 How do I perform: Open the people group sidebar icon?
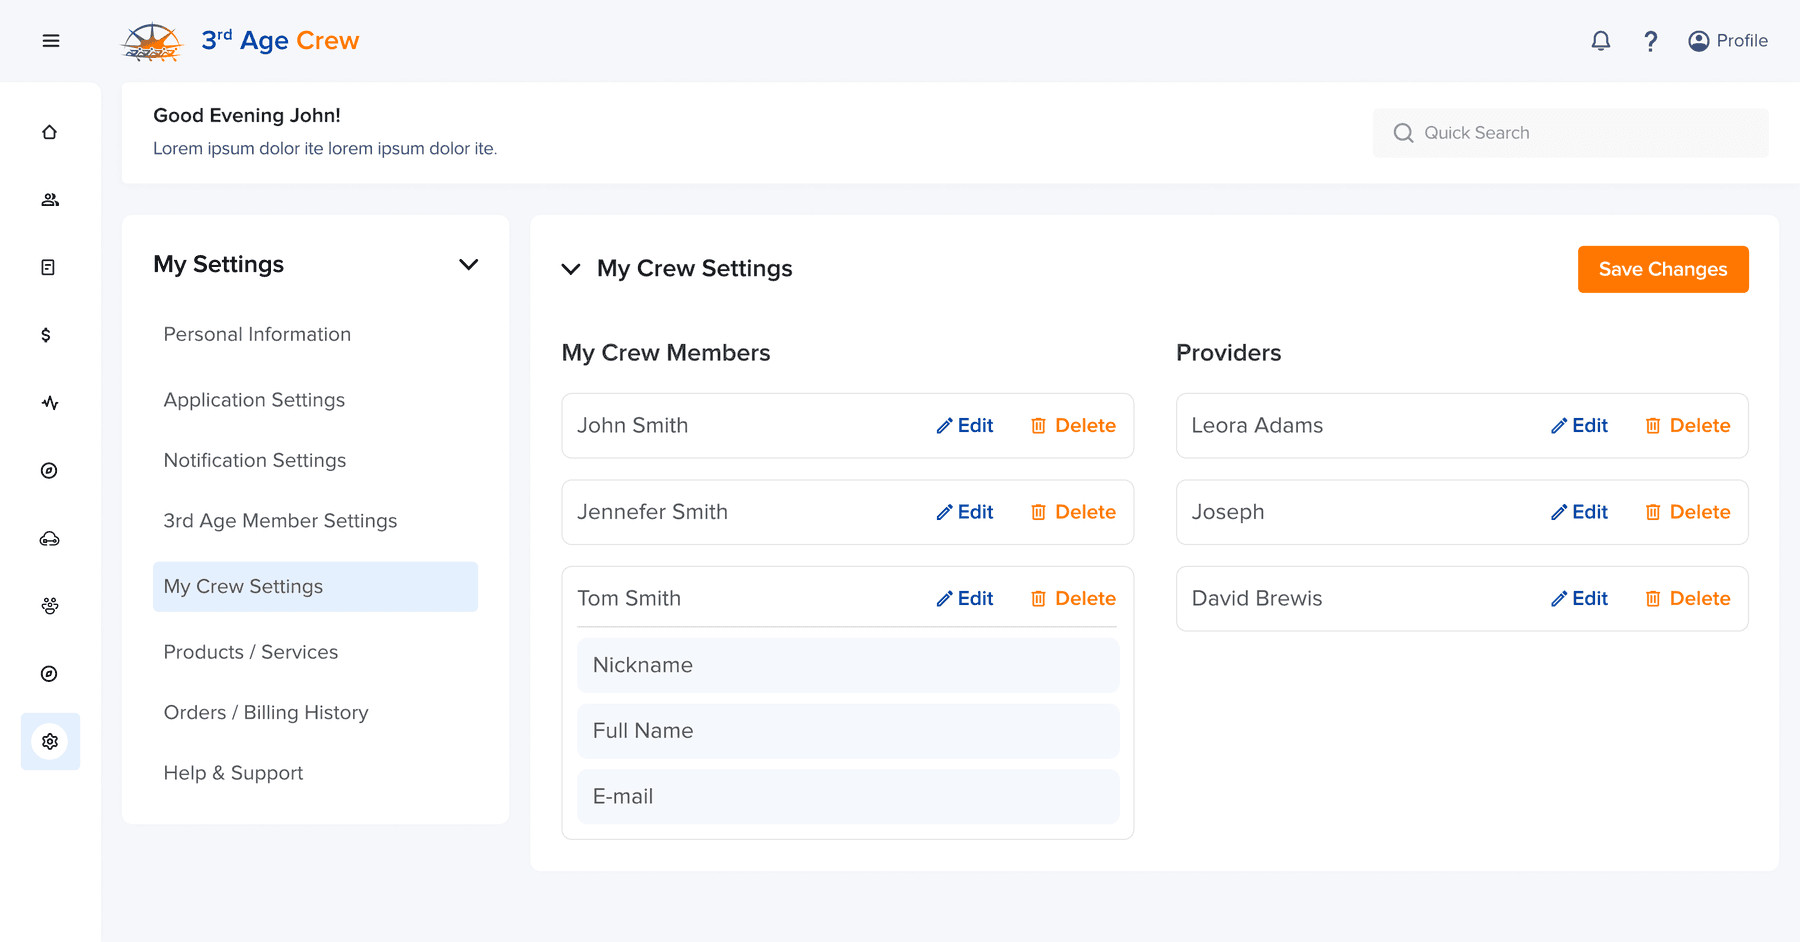(50, 200)
